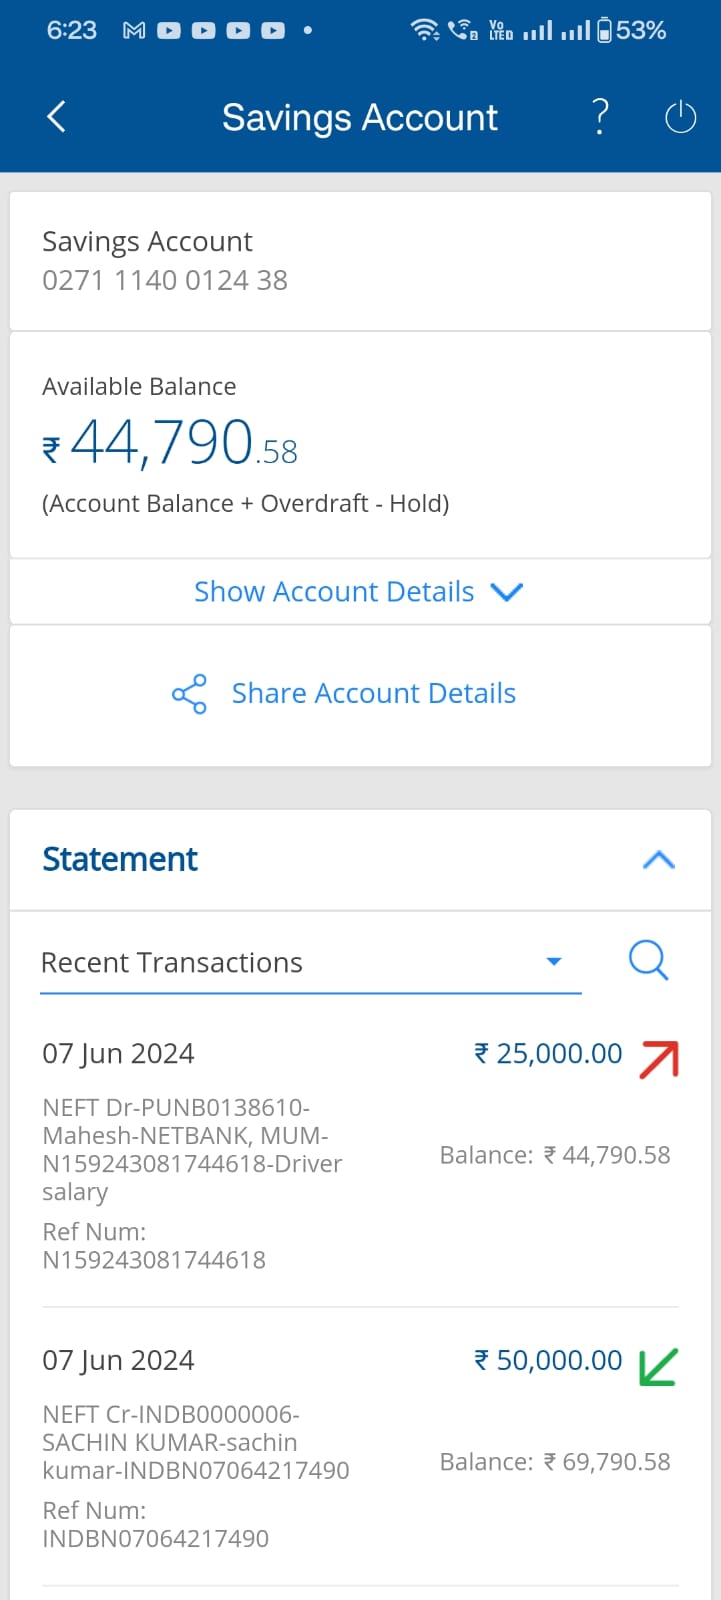Tap the back arrow icon

point(57,117)
